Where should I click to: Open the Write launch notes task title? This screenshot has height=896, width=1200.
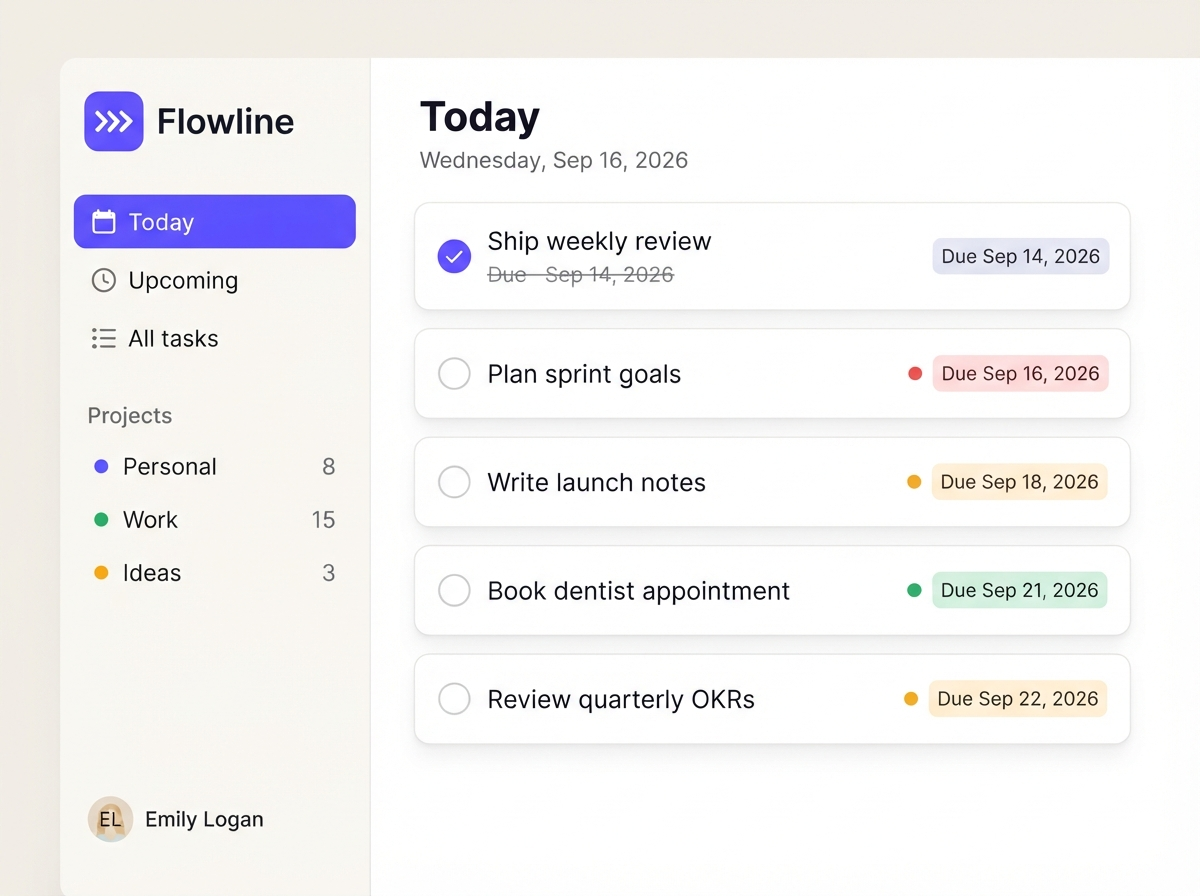(x=597, y=482)
